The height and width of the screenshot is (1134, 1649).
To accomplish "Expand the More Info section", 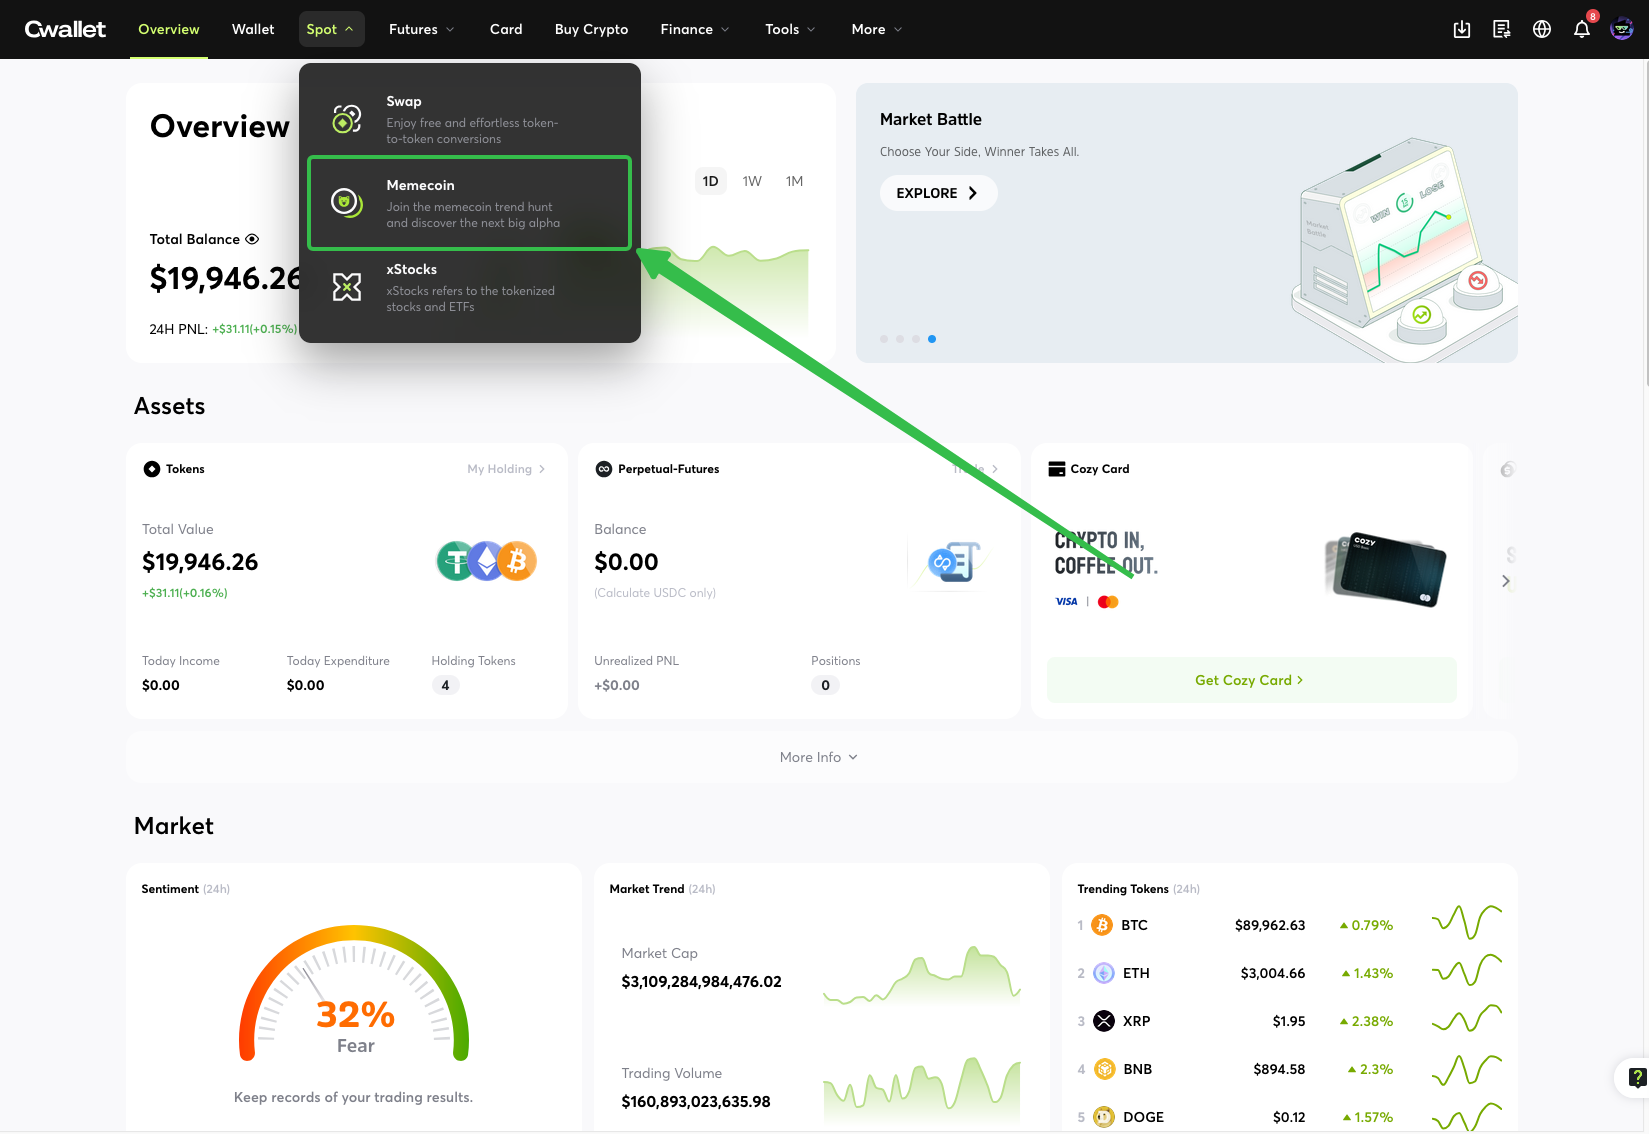I will pos(819,757).
